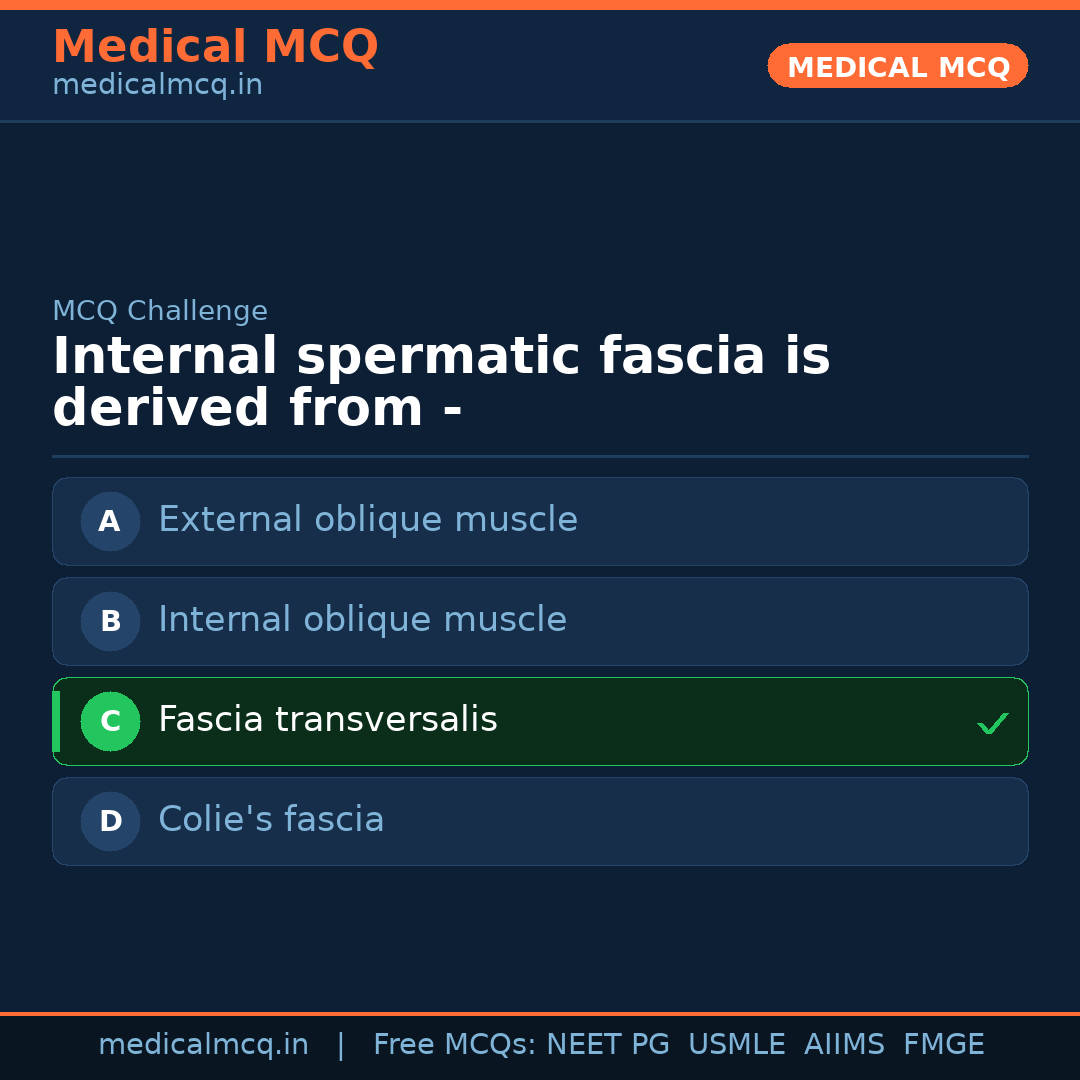This screenshot has width=1080, height=1080.
Task: Click the letter A option circle
Action: click(110, 521)
